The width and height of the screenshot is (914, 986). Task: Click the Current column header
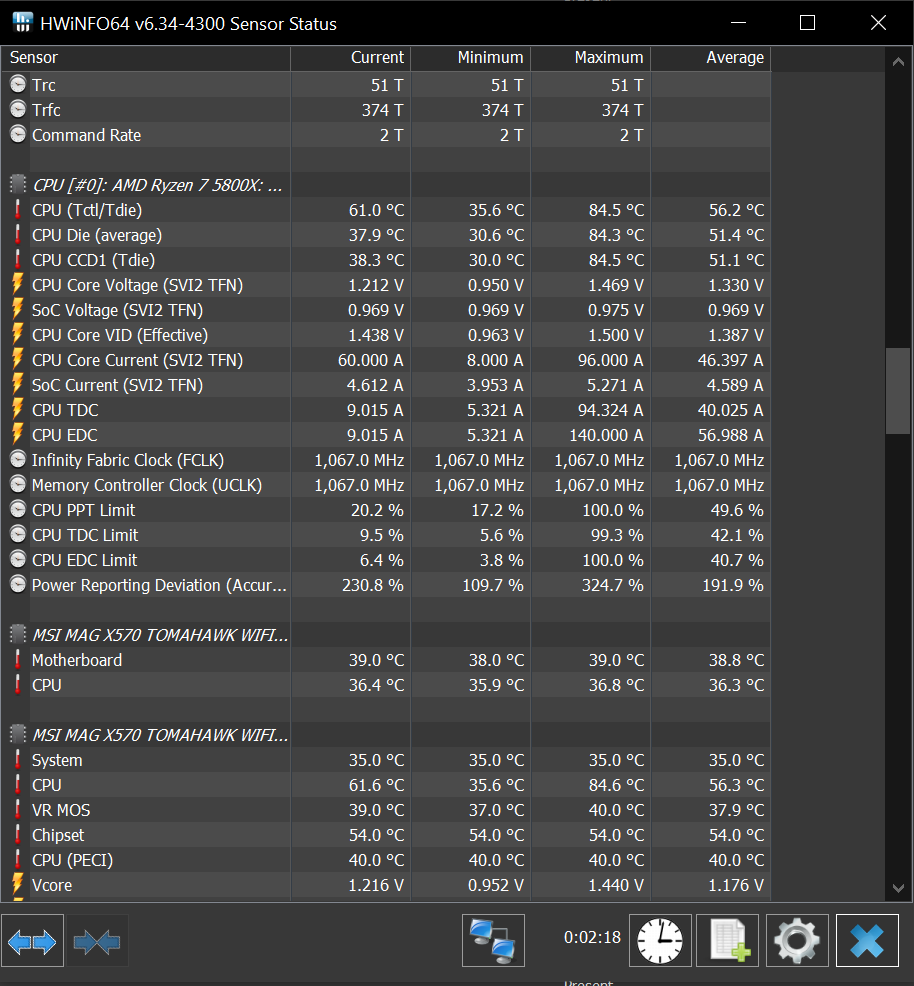click(351, 58)
